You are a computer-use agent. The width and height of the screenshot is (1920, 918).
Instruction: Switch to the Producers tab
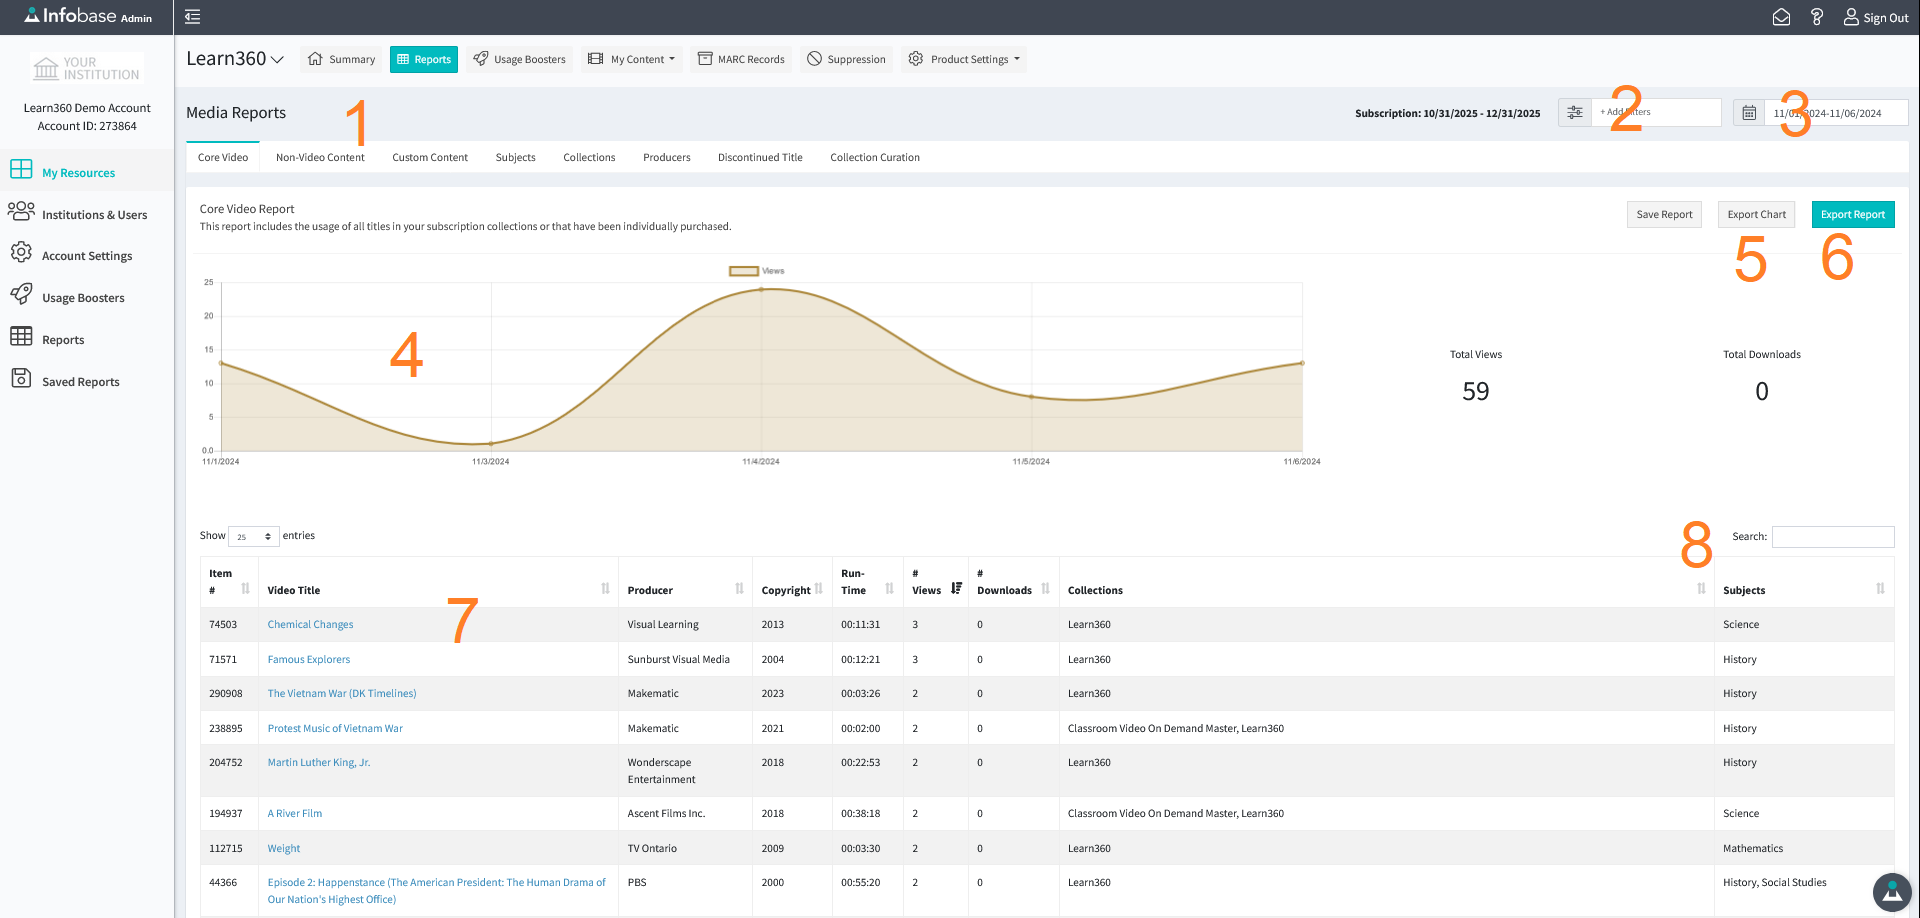point(667,157)
